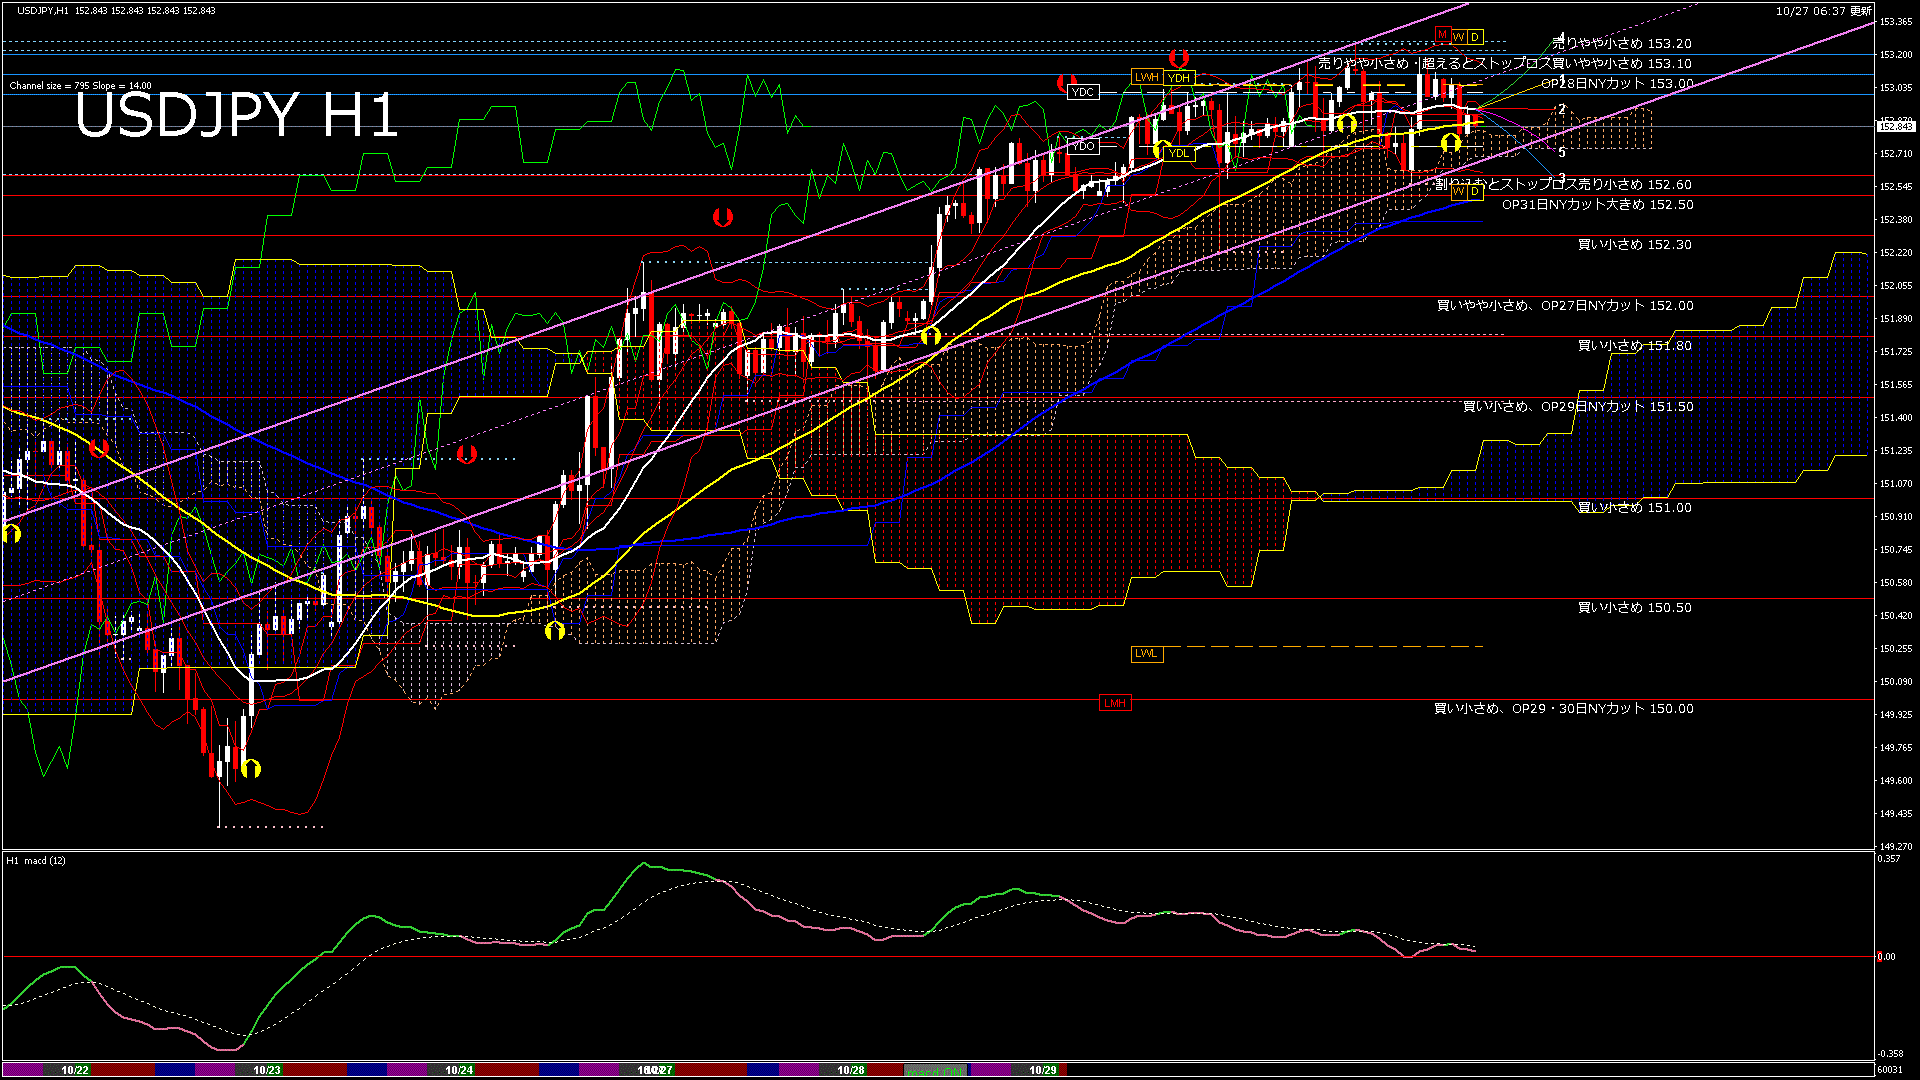Click the H1 macd (12) indicator label
The width and height of the screenshot is (1920, 1080).
click(36, 860)
